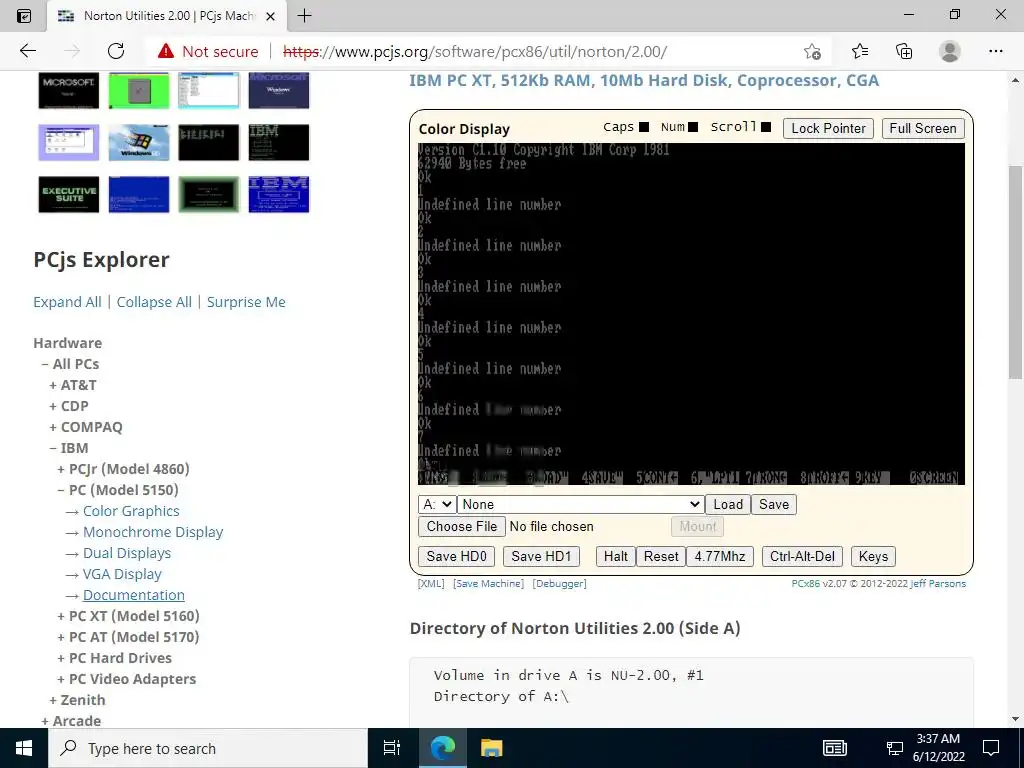Screen dimensions: 1024x768
Task: Add this page to favorites star icon
Action: [812, 51]
